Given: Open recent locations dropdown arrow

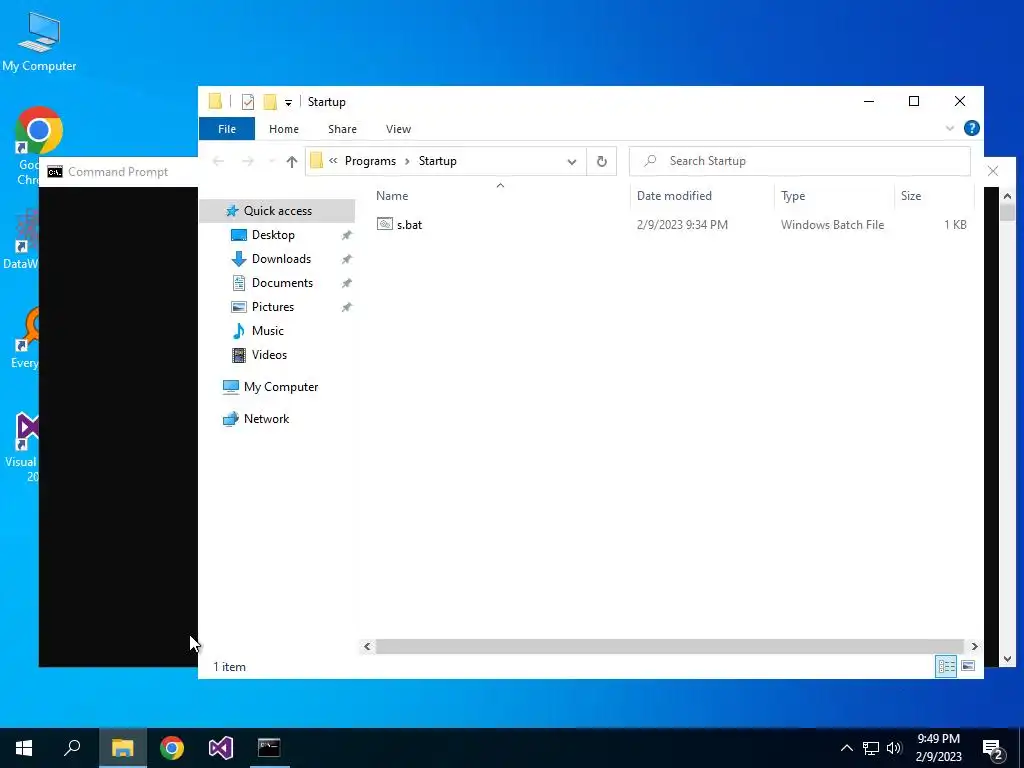Looking at the screenshot, I should pos(271,161).
